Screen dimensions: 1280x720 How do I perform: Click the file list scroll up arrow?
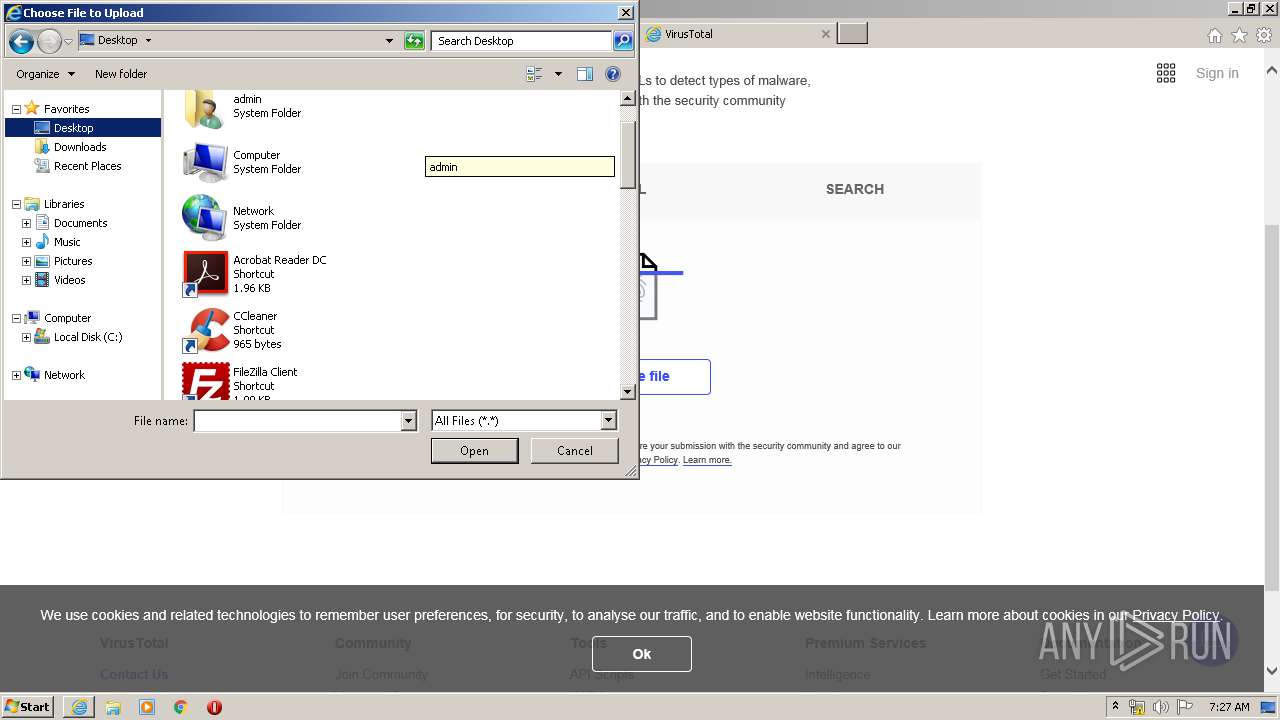click(x=628, y=98)
